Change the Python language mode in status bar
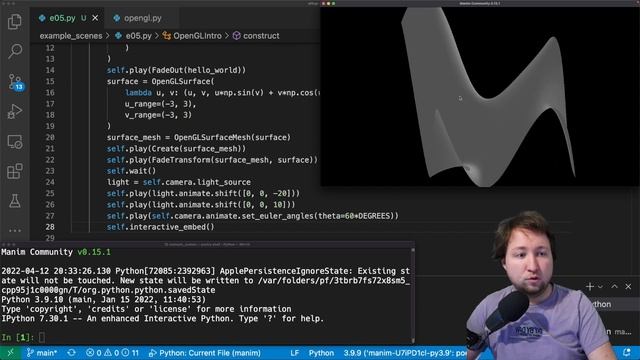The height and width of the screenshot is (360, 640). 321,353
